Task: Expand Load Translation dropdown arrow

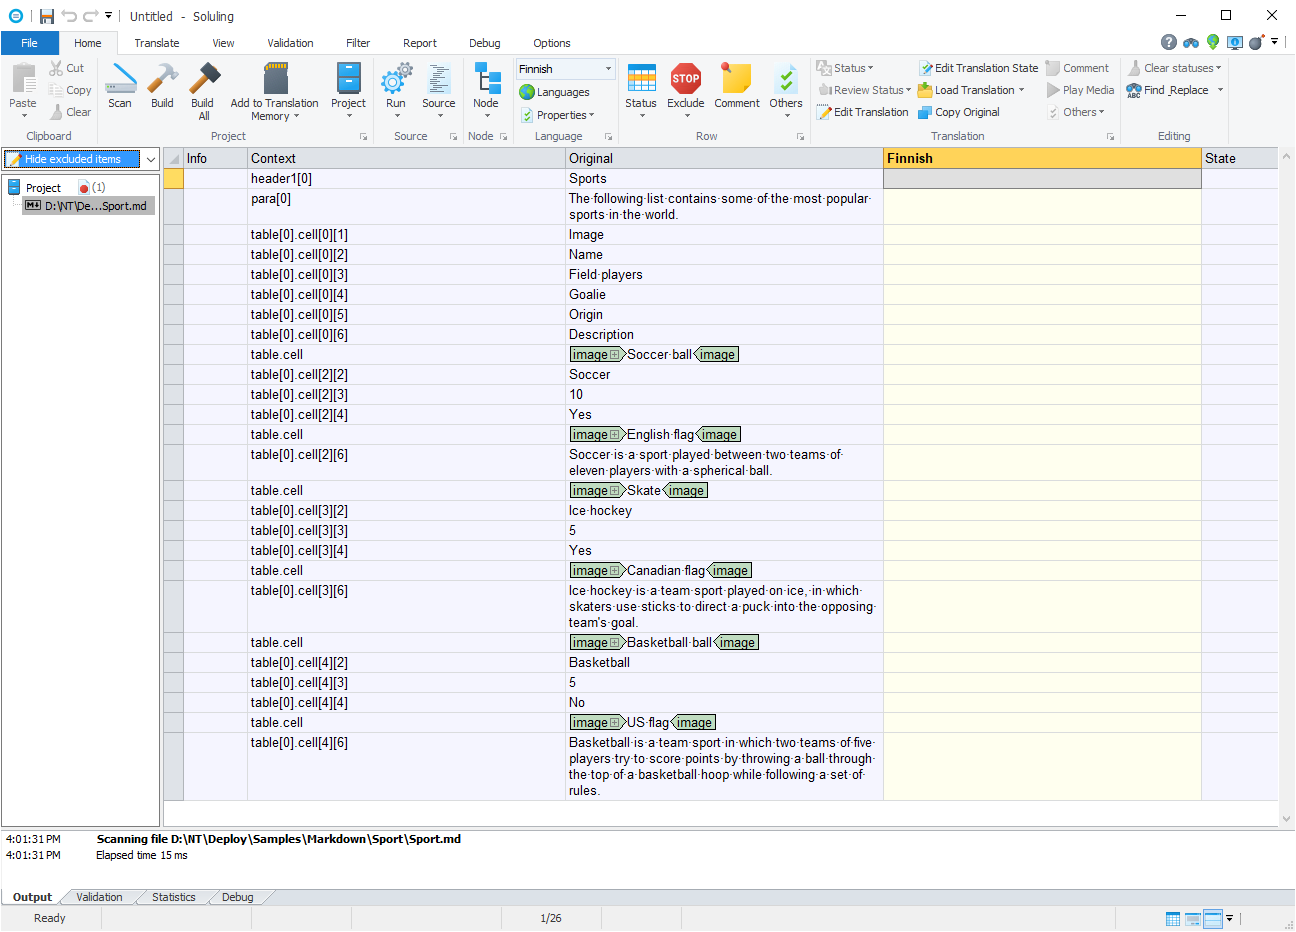Action: (x=1021, y=90)
